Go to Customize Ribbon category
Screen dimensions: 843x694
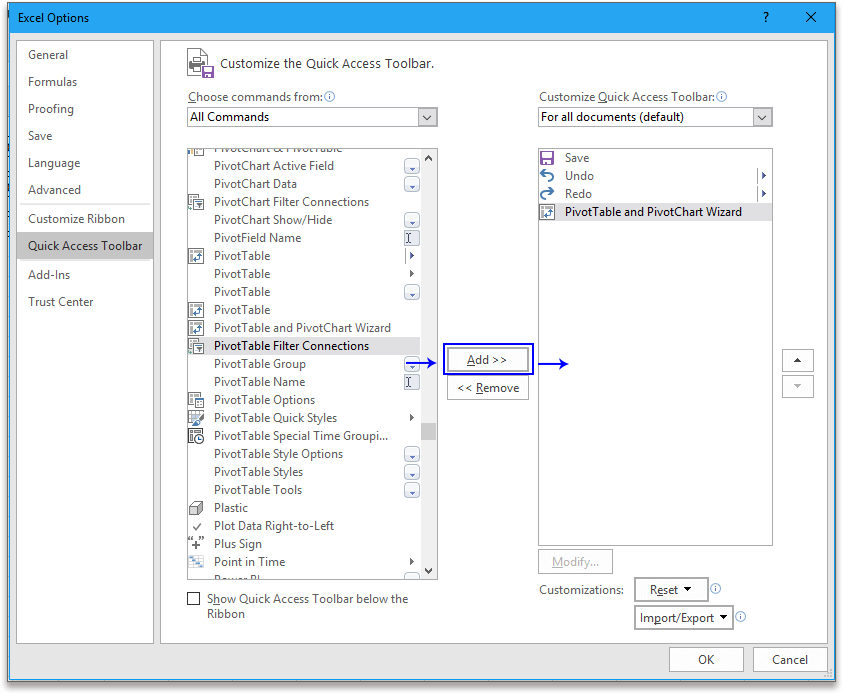tap(84, 219)
